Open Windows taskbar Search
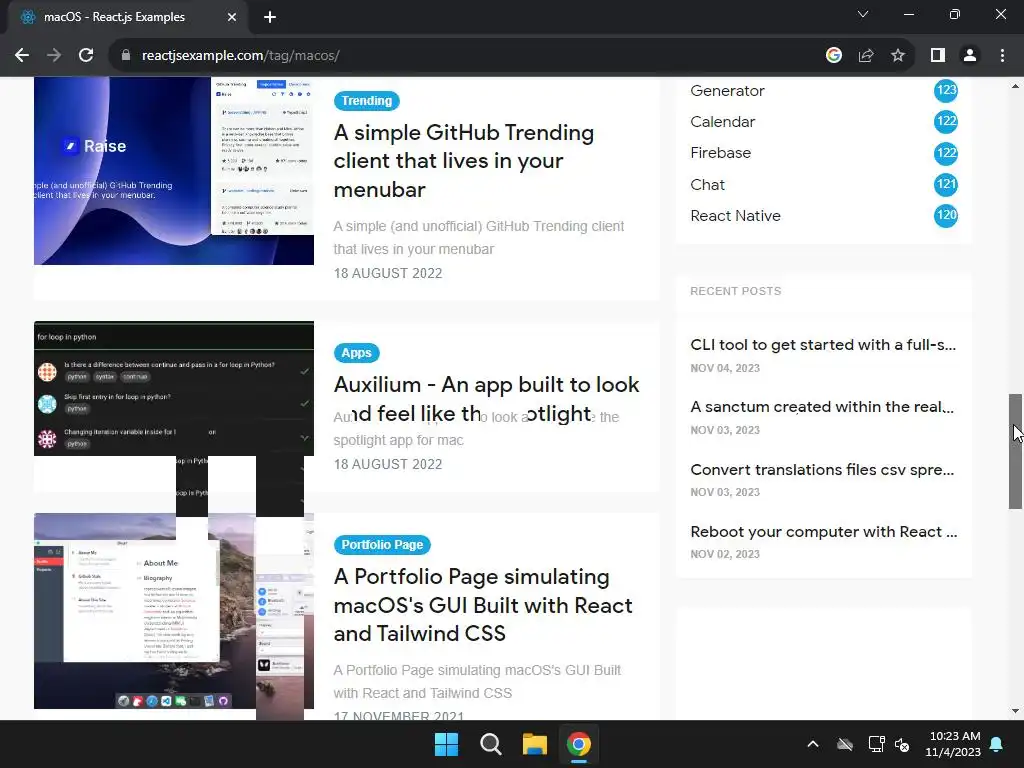Screen dimensions: 1024x768 [x=490, y=744]
